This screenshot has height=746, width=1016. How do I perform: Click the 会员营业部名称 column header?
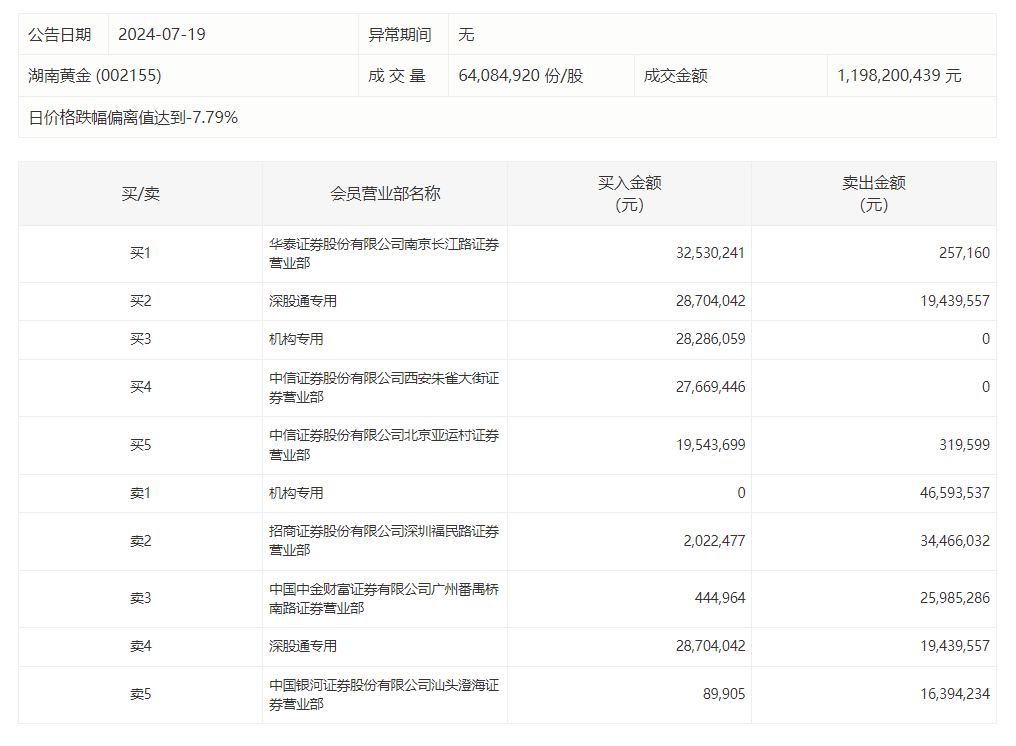(385, 194)
